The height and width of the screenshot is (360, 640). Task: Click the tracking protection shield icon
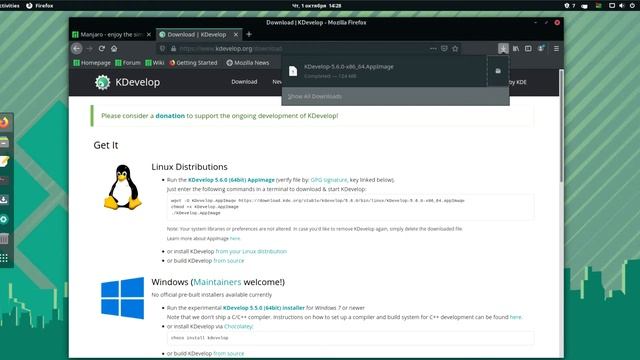pos(162,49)
